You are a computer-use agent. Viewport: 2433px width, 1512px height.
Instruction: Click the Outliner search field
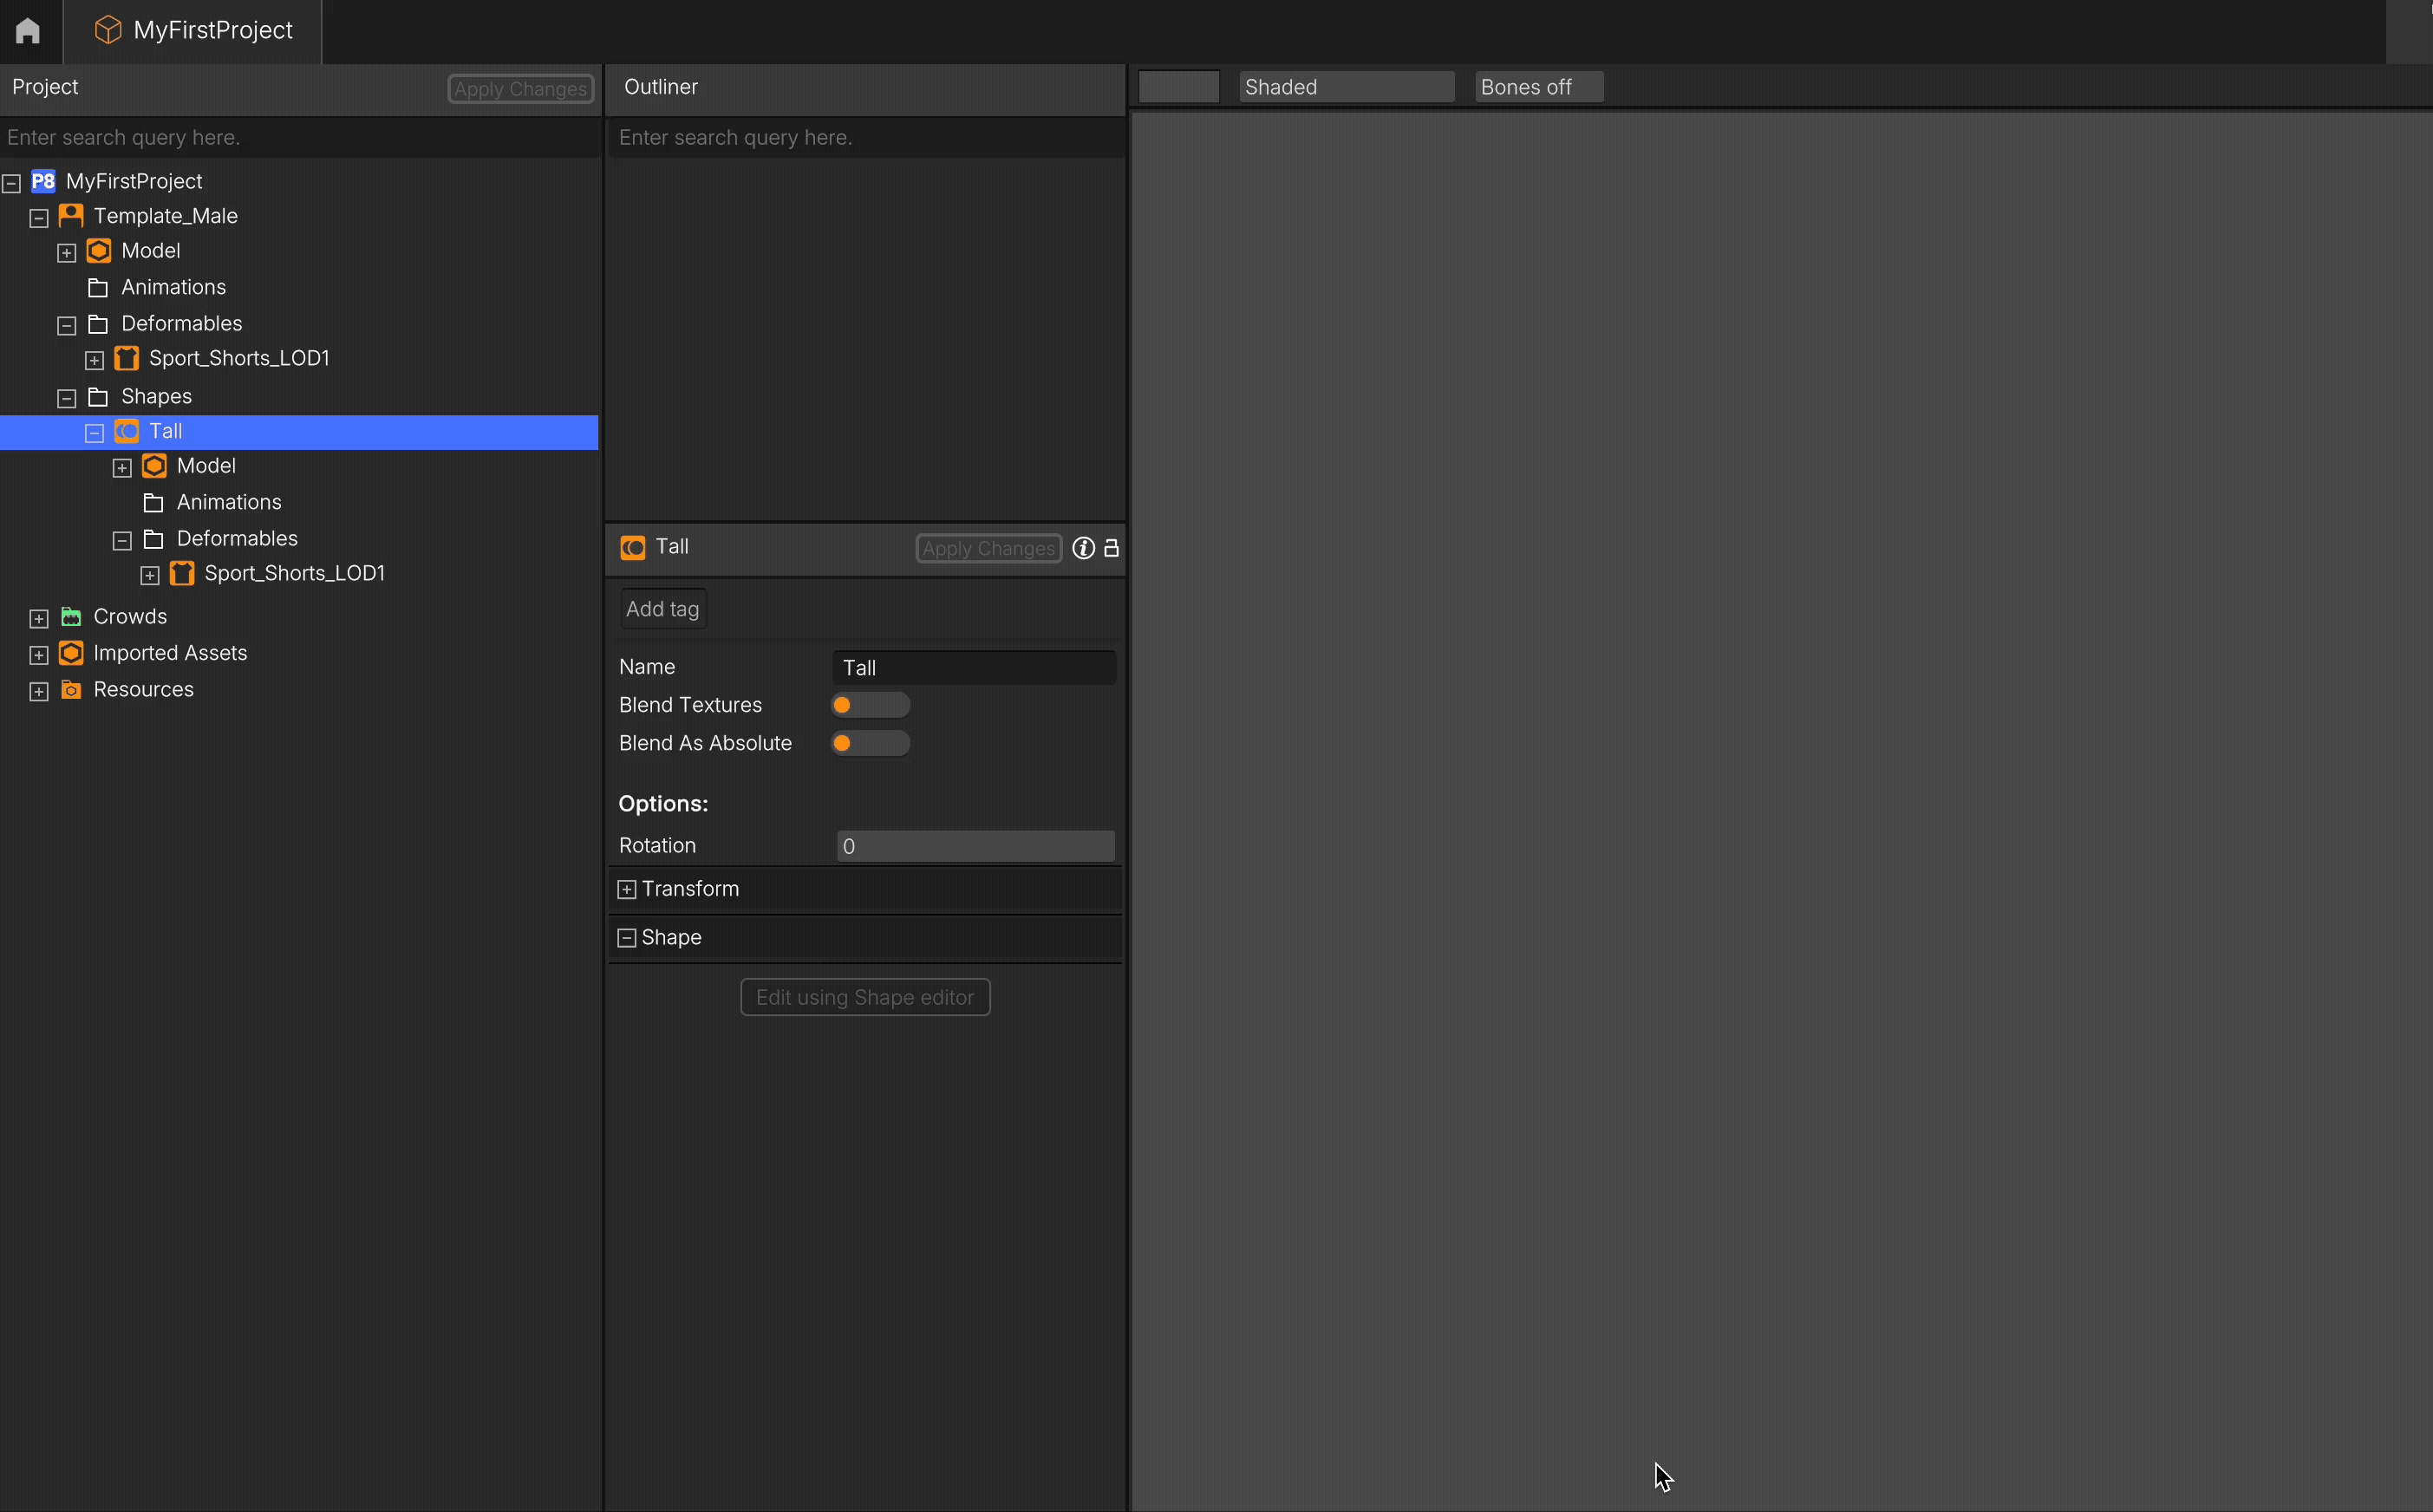(866, 137)
